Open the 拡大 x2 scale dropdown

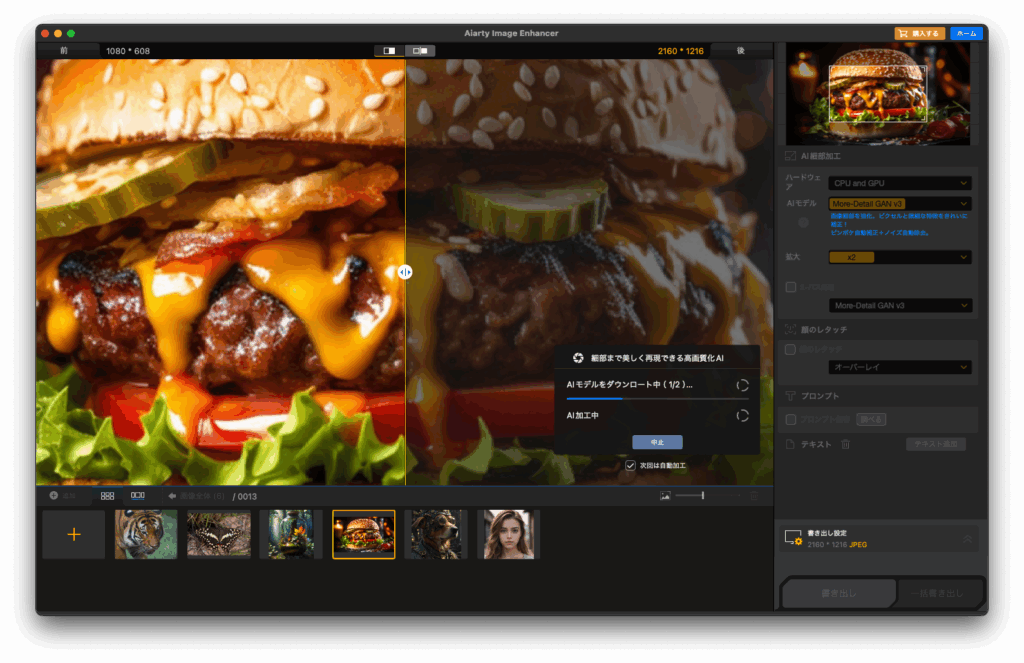coord(900,257)
